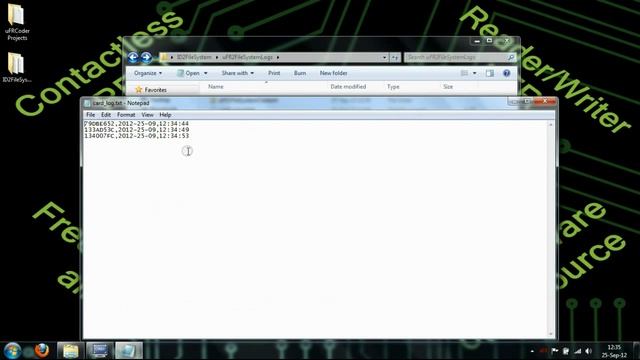Sort by Name column in Explorer
640x360 pixels.
[216, 87]
